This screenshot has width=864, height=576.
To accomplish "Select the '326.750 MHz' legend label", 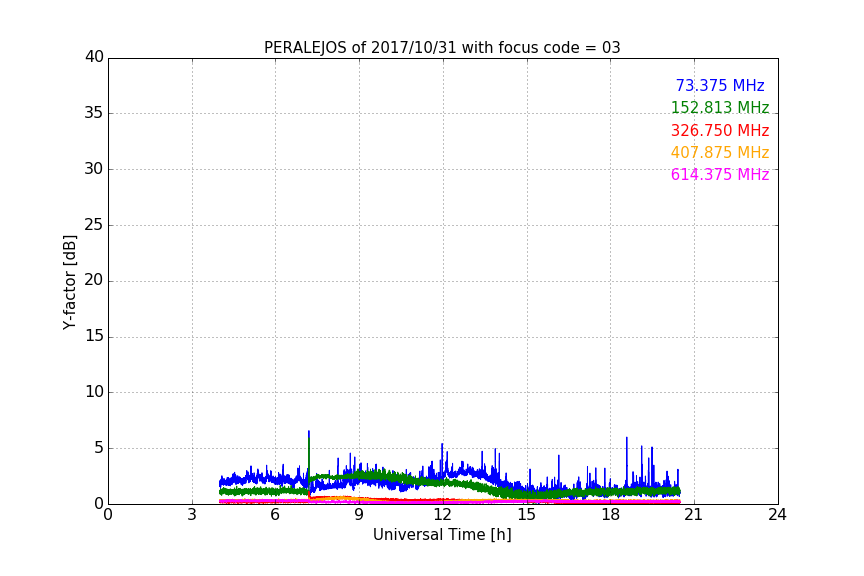I will (720, 131).
